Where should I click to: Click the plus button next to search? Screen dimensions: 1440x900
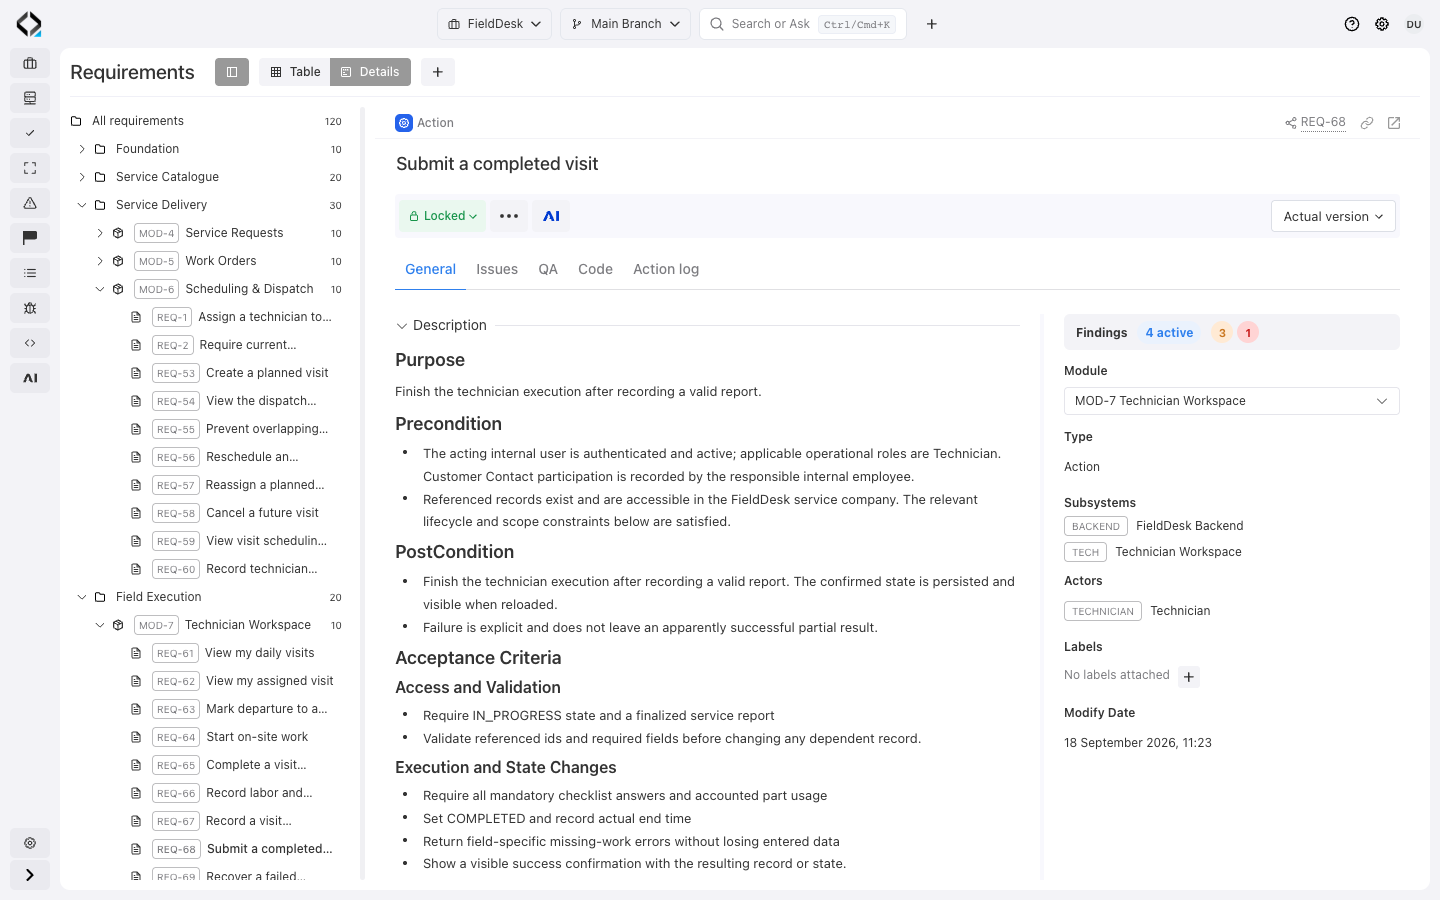[x=932, y=24]
